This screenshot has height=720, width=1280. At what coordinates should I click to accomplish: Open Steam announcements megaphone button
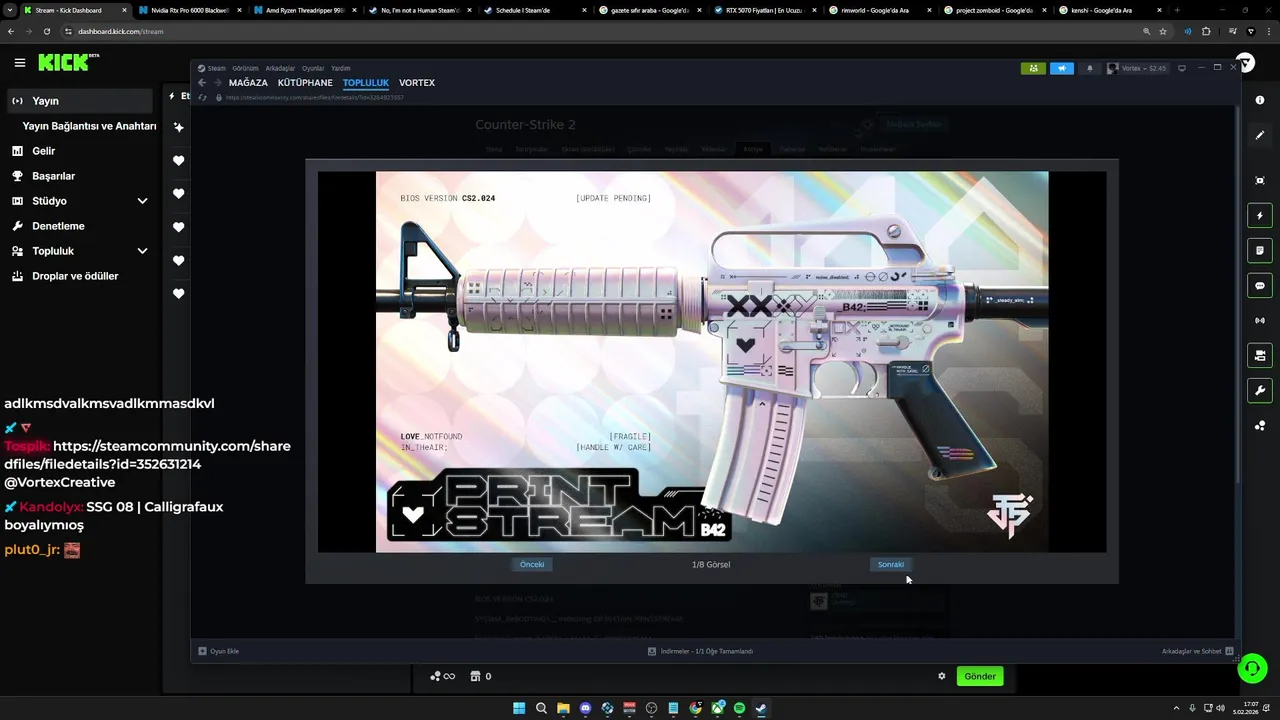point(1061,68)
